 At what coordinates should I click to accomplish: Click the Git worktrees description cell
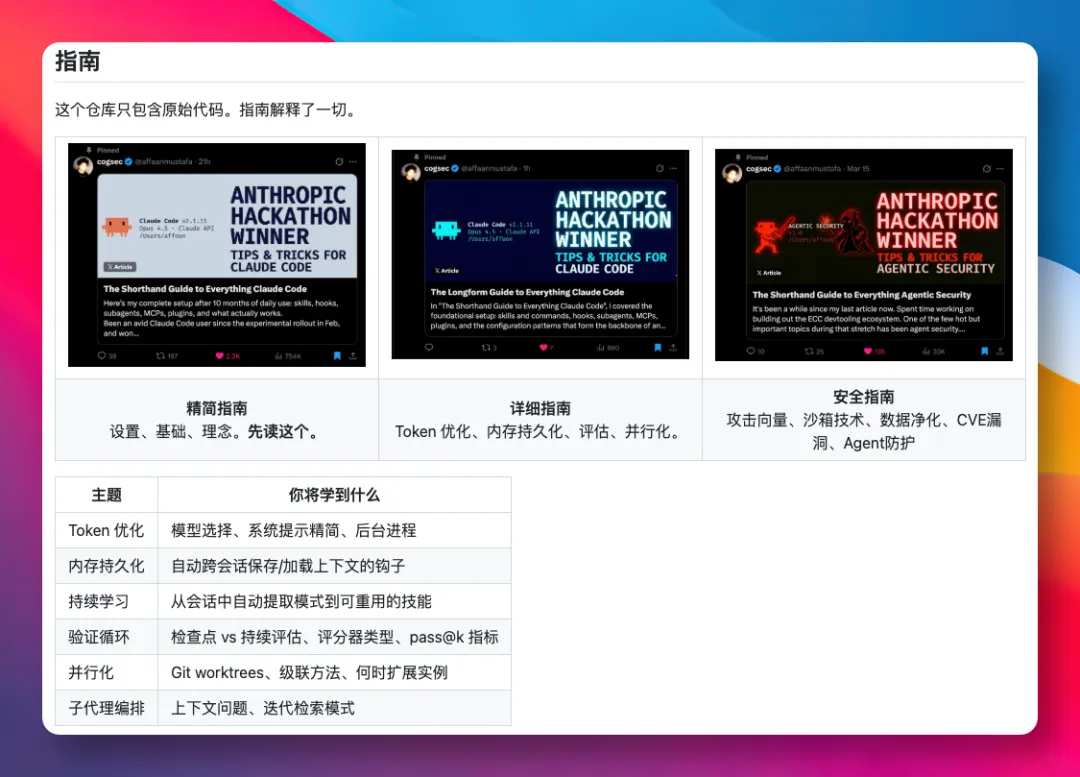coord(335,672)
